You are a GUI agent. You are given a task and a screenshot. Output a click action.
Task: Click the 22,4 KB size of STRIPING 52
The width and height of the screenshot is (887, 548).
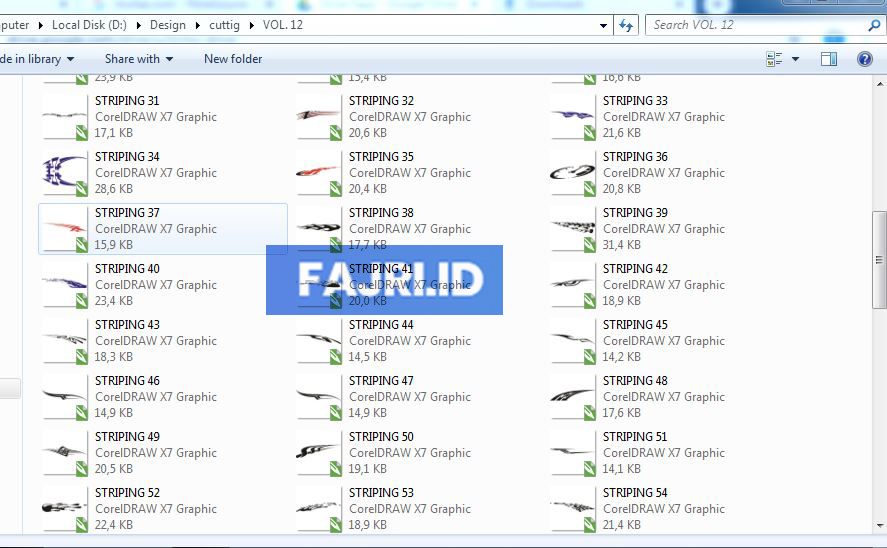click(114, 525)
